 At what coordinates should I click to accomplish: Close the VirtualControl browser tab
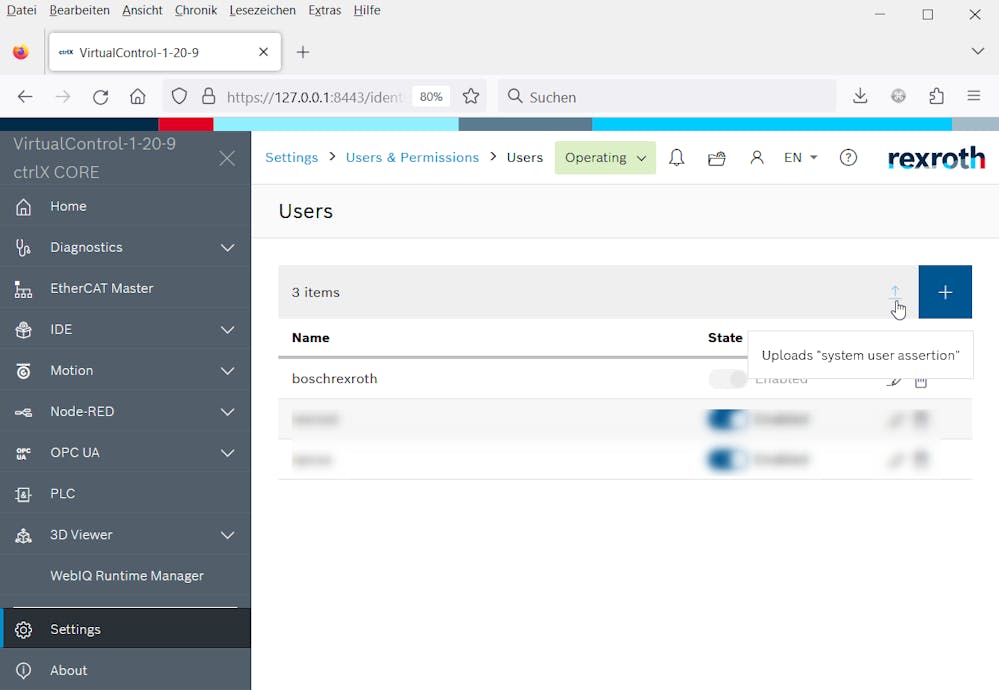263,52
